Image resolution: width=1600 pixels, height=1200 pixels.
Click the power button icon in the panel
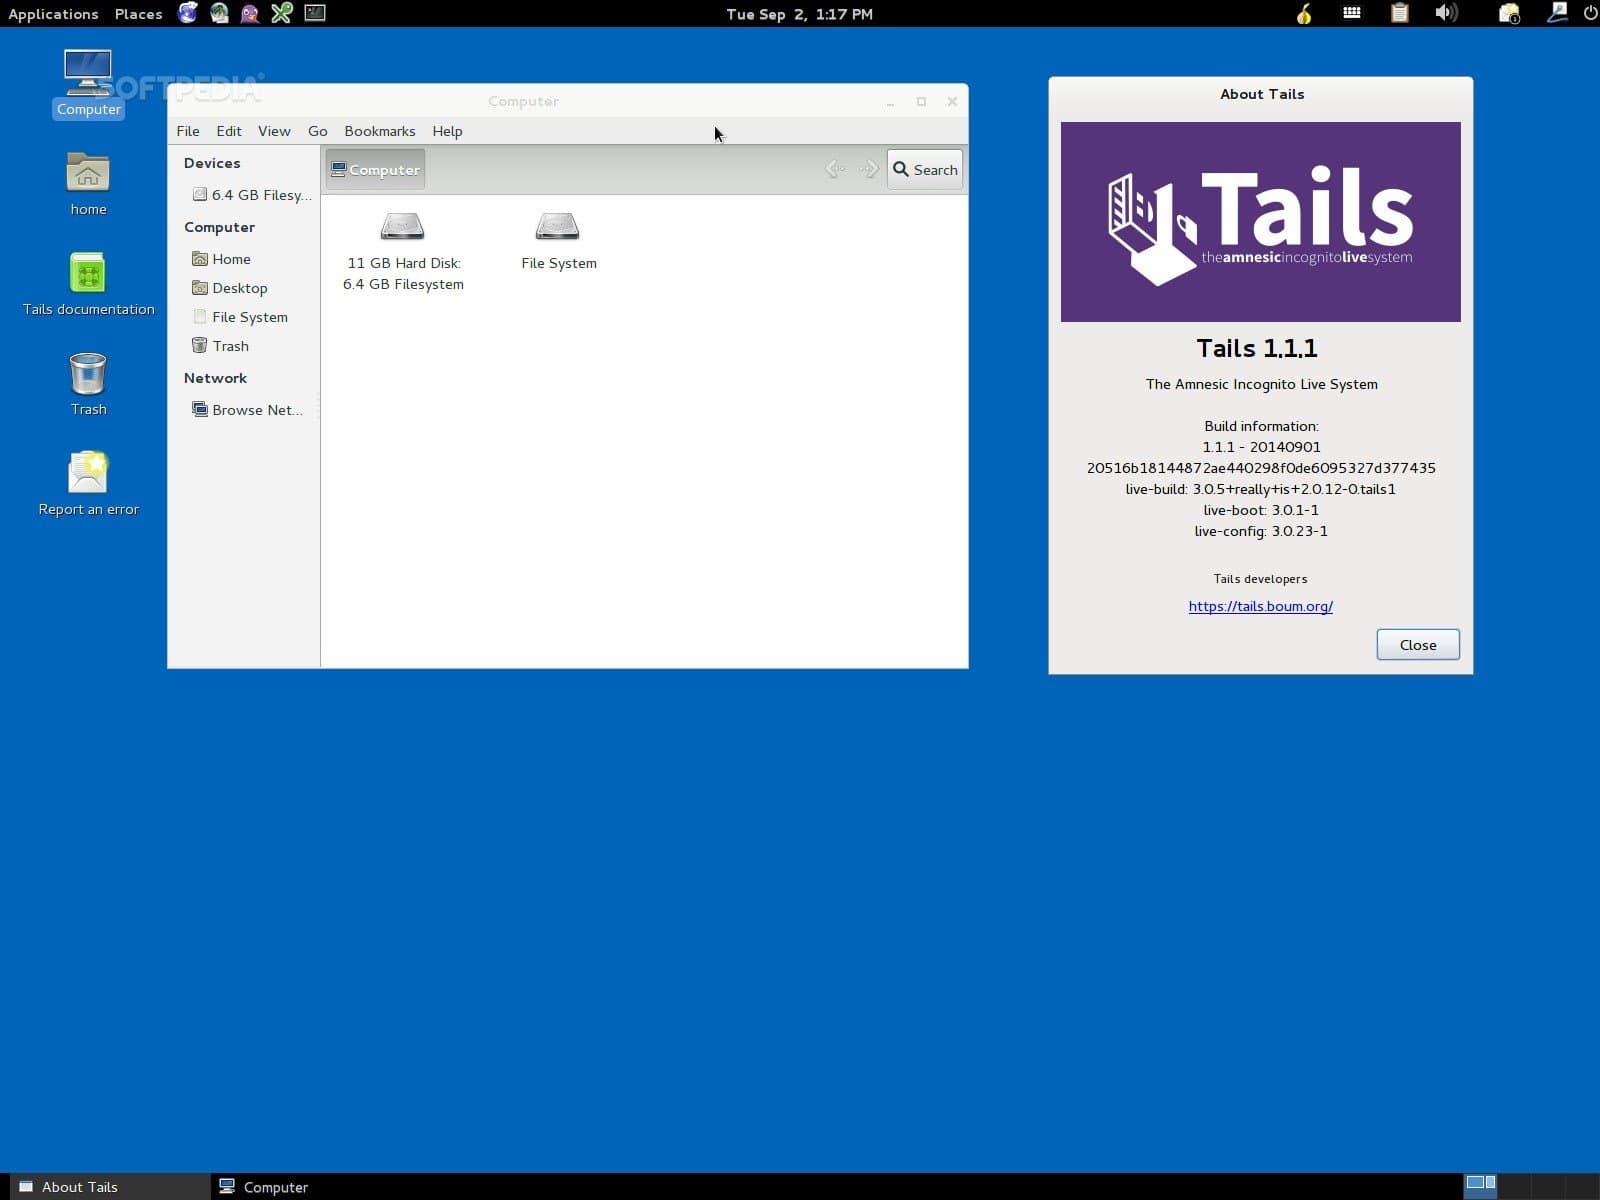(x=1588, y=13)
